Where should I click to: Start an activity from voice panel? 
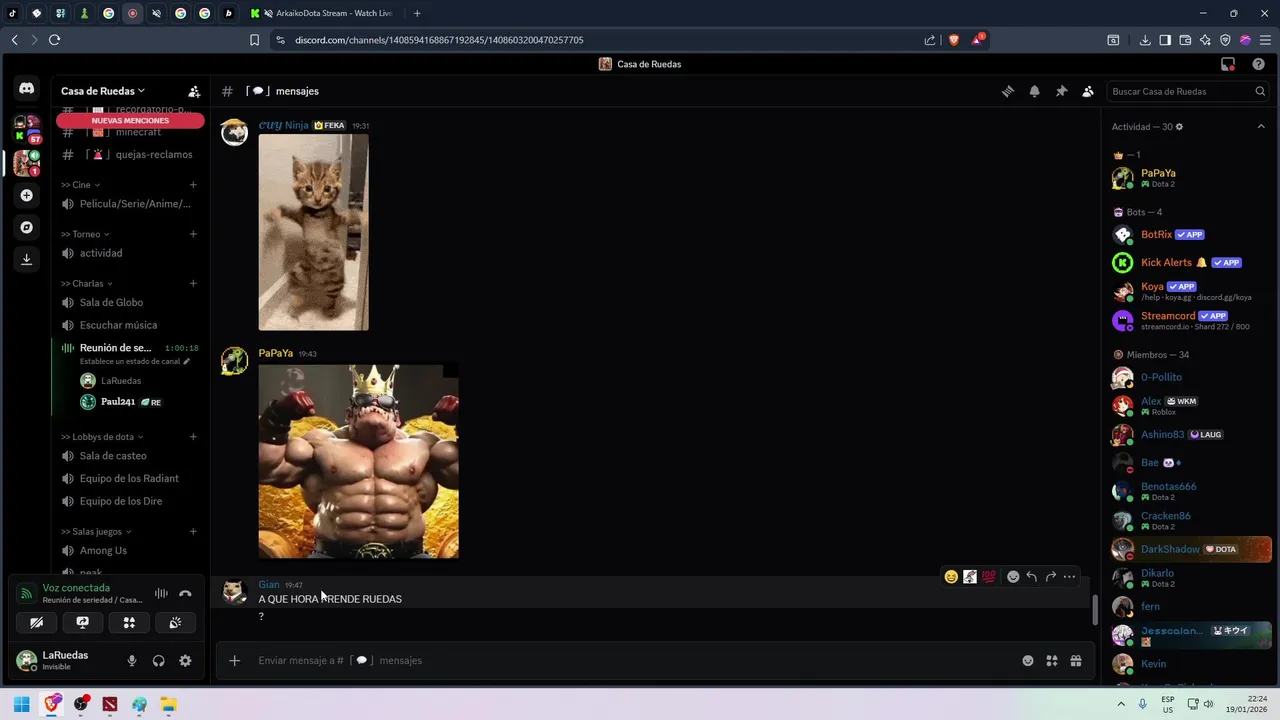pos(129,622)
